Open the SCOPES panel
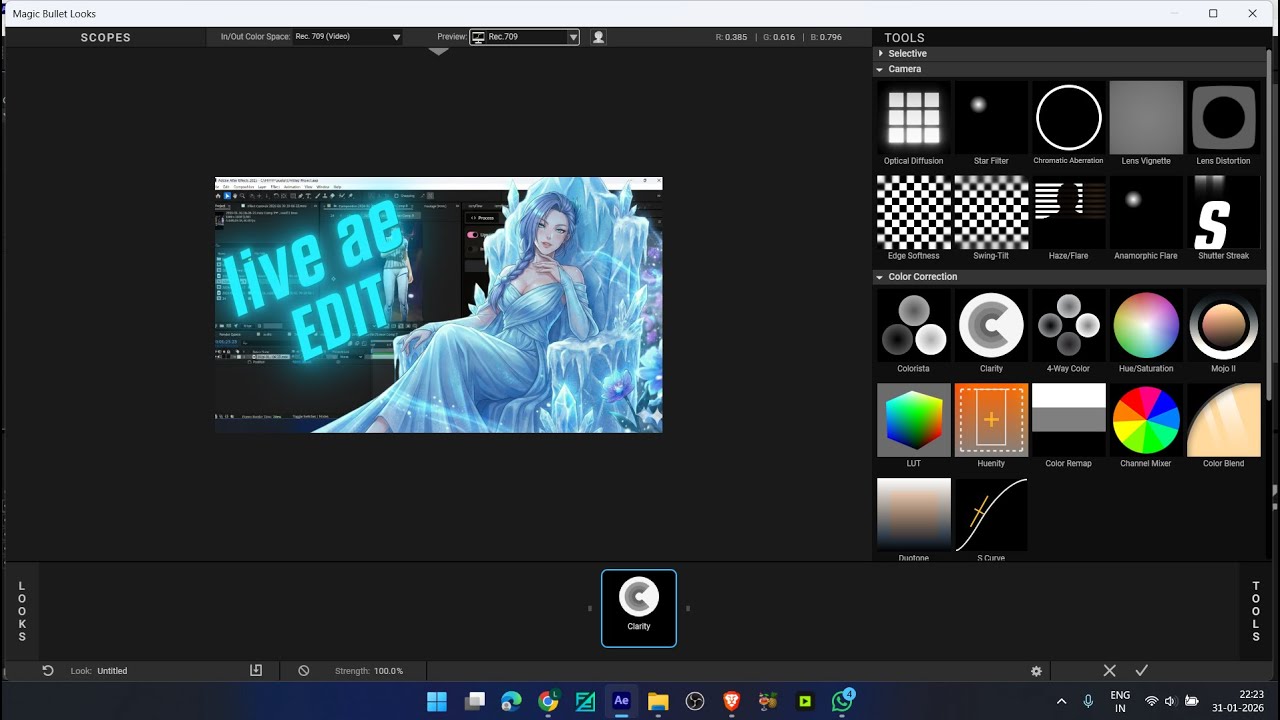 [106, 37]
